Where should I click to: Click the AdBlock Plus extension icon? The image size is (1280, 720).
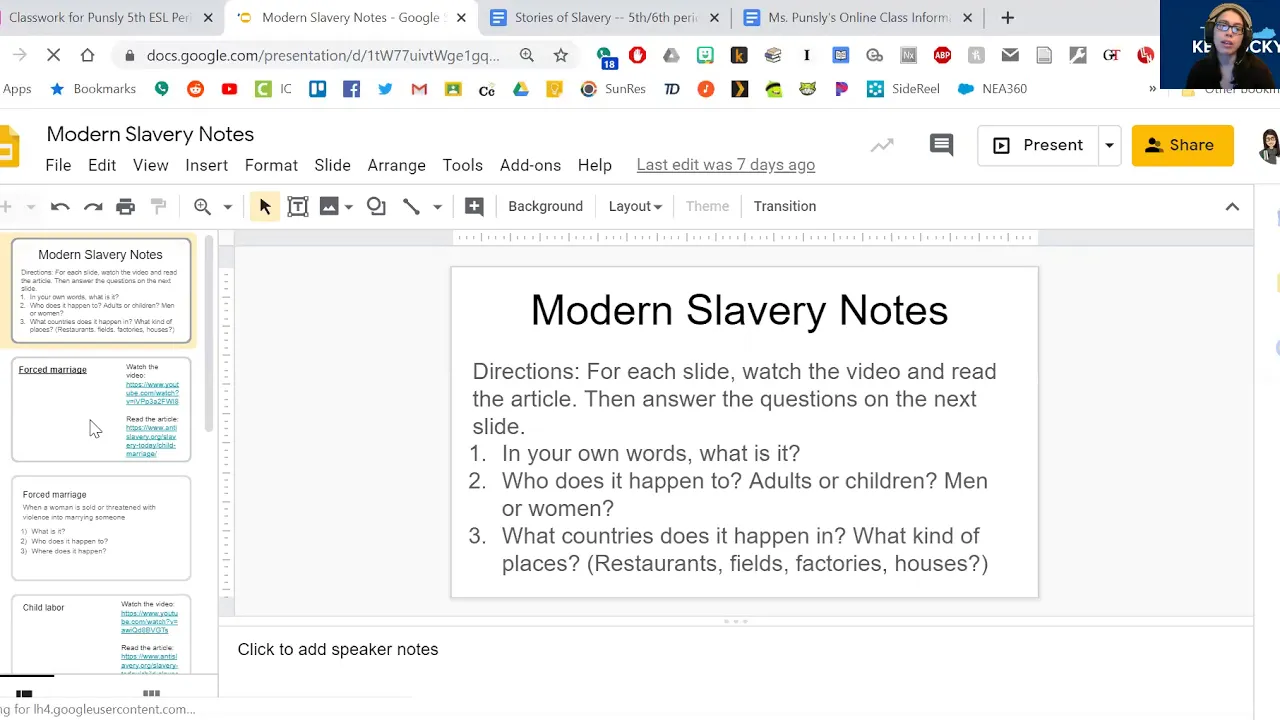942,55
